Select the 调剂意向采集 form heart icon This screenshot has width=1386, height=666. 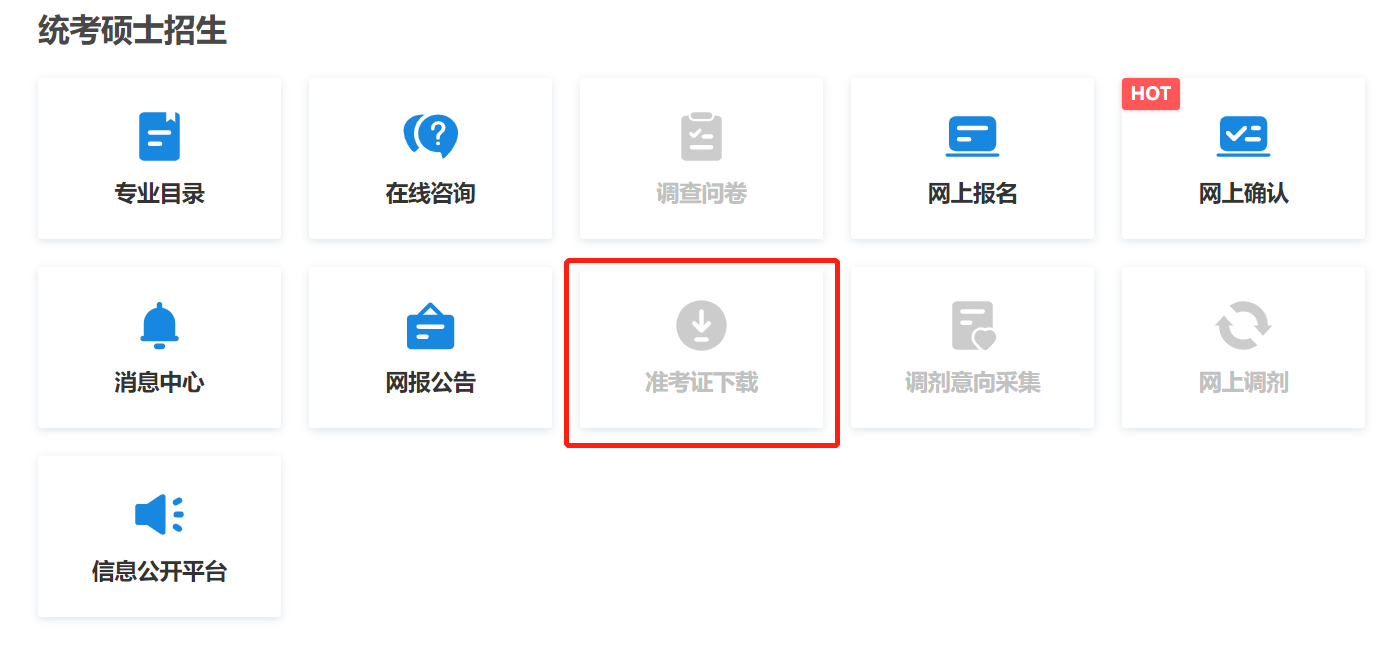[x=973, y=326]
